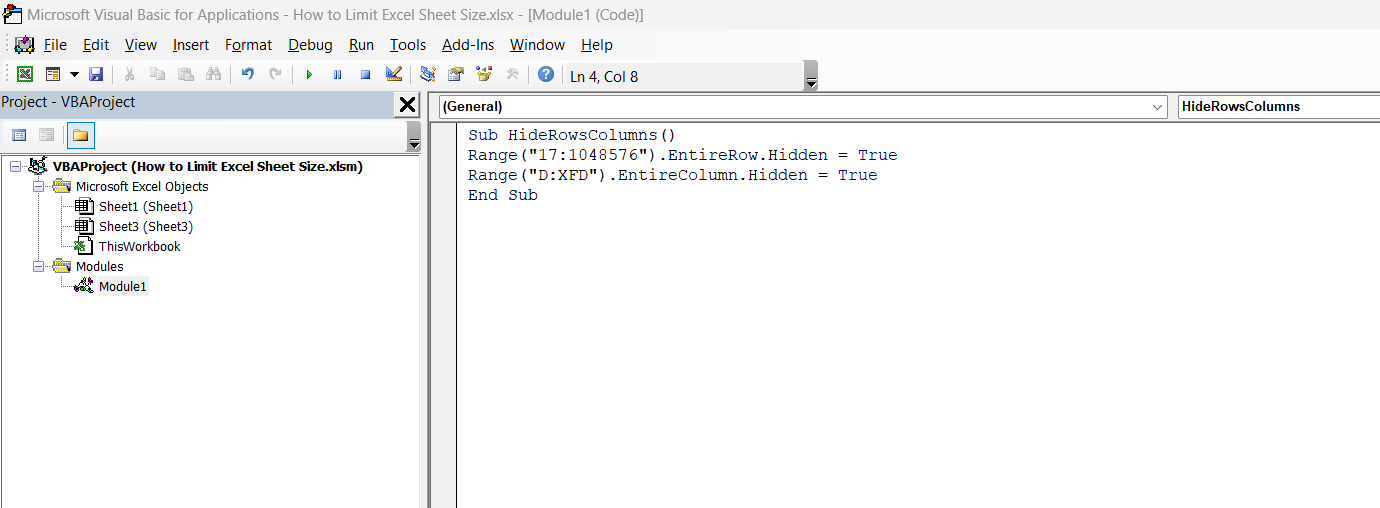Open Find with the binoculars icon
This screenshot has width=1380, height=508.
tap(213, 75)
